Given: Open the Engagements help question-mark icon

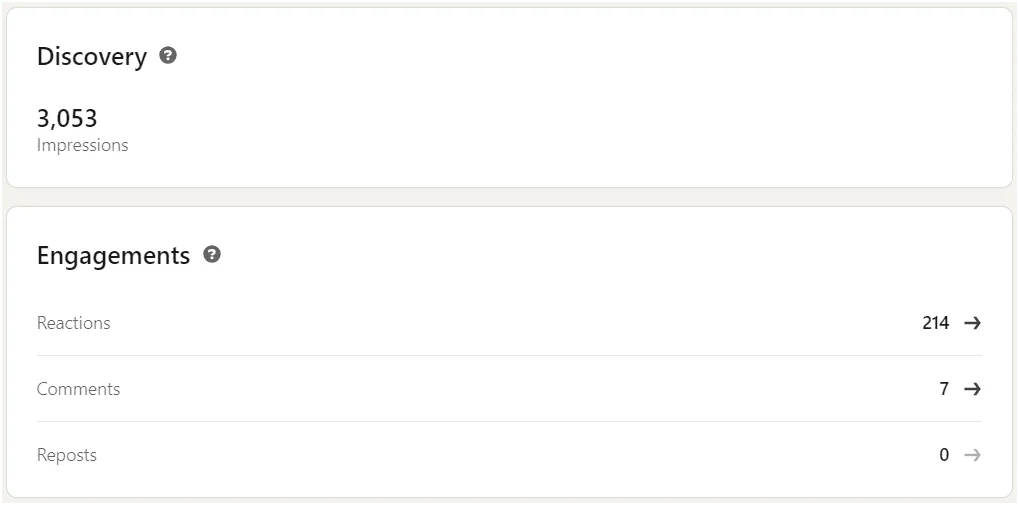Looking at the screenshot, I should pos(212,254).
